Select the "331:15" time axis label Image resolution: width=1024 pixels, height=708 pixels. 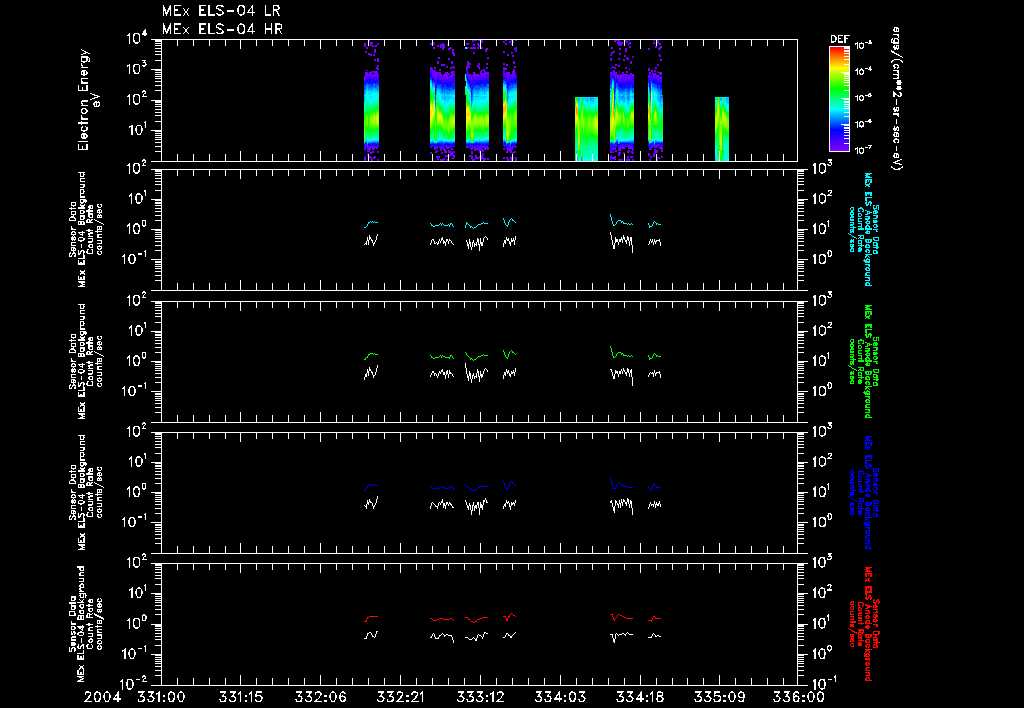[240, 698]
